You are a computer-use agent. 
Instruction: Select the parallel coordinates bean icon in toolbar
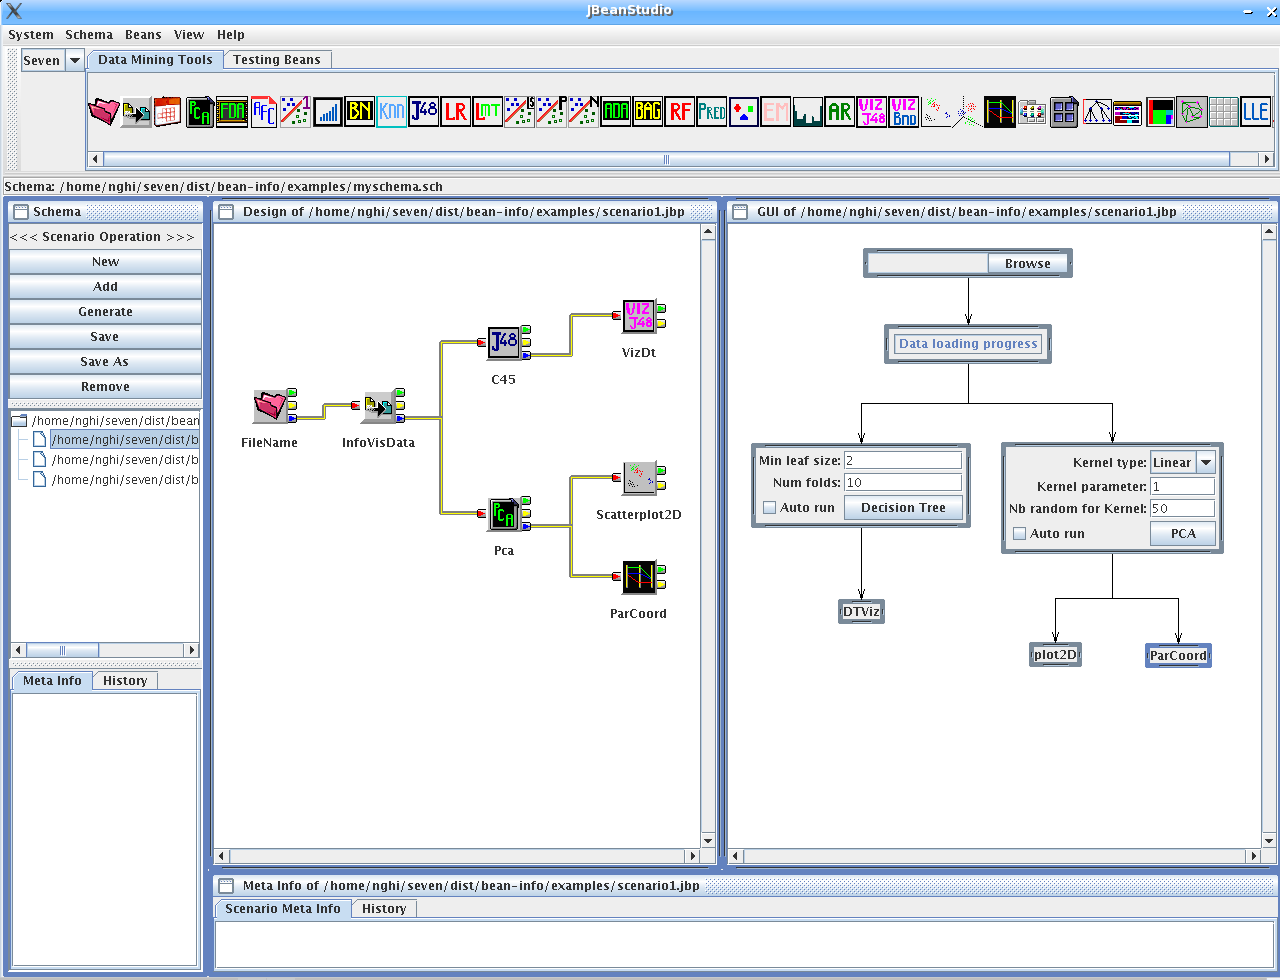1000,111
